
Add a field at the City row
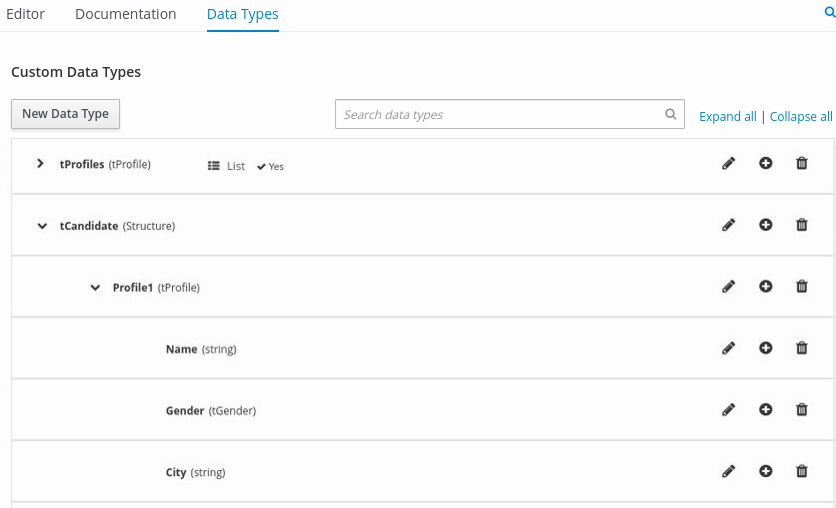click(766, 471)
